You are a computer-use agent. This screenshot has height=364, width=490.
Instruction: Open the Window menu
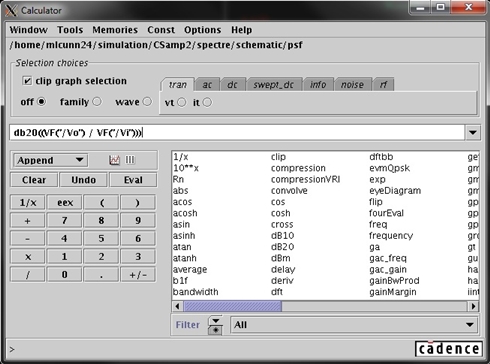28,30
